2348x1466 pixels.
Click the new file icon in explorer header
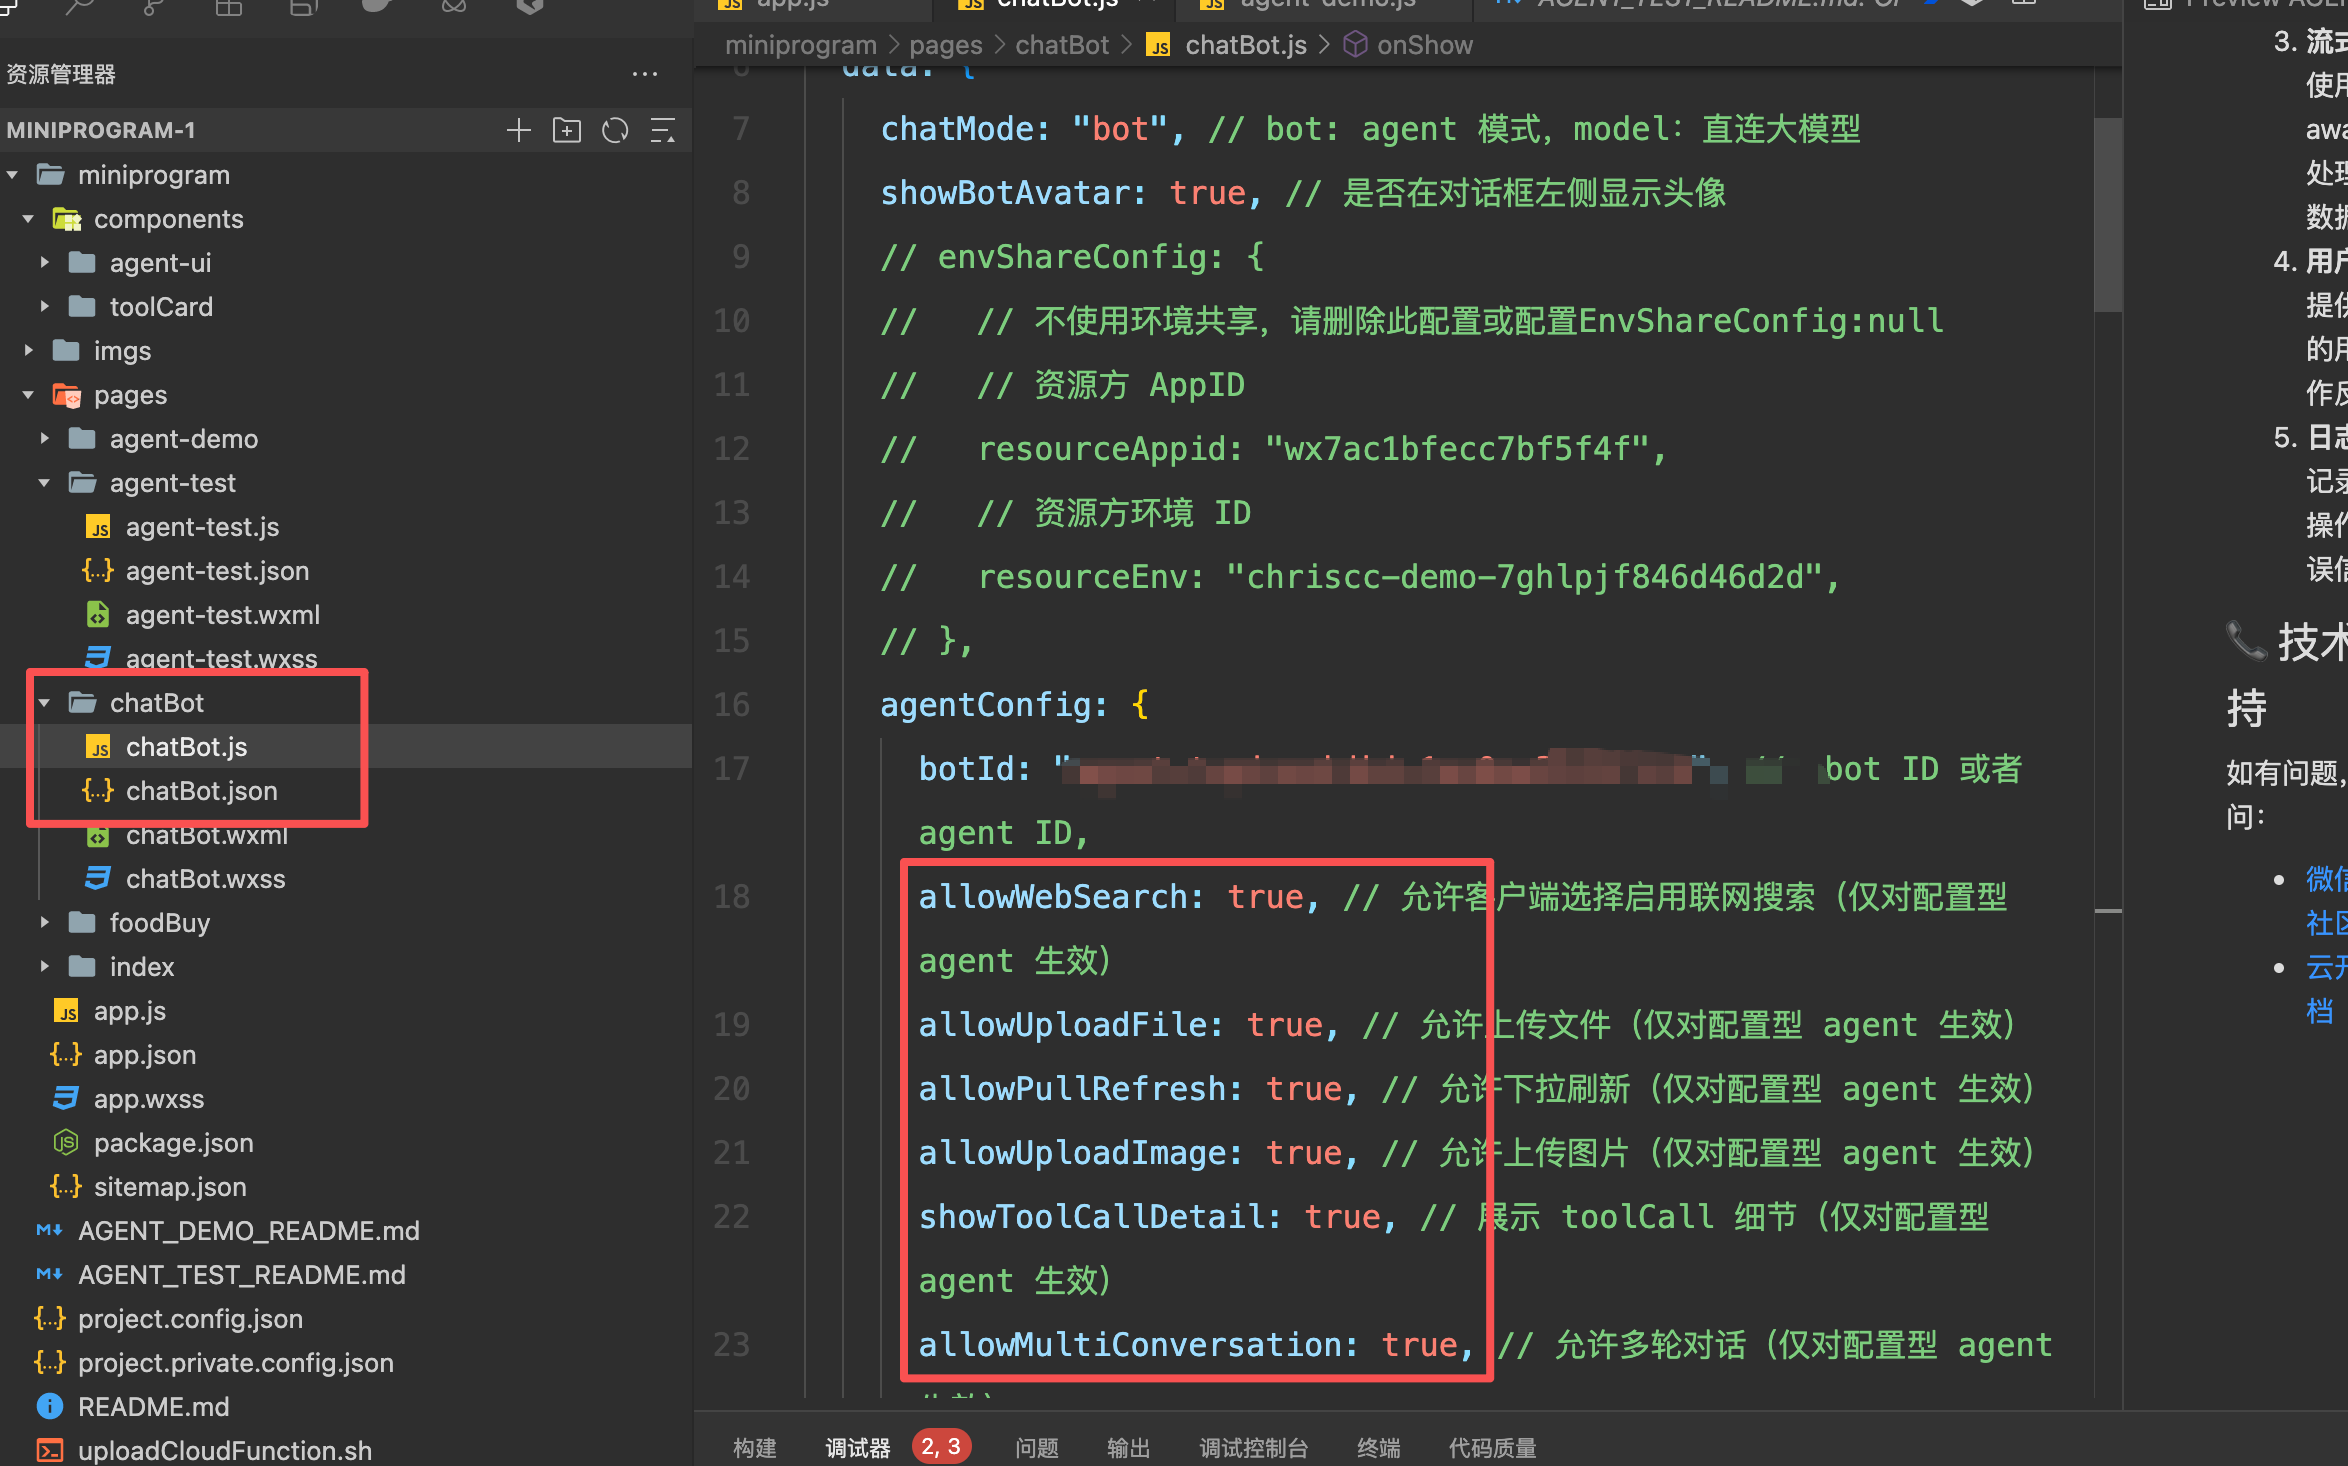[518, 131]
